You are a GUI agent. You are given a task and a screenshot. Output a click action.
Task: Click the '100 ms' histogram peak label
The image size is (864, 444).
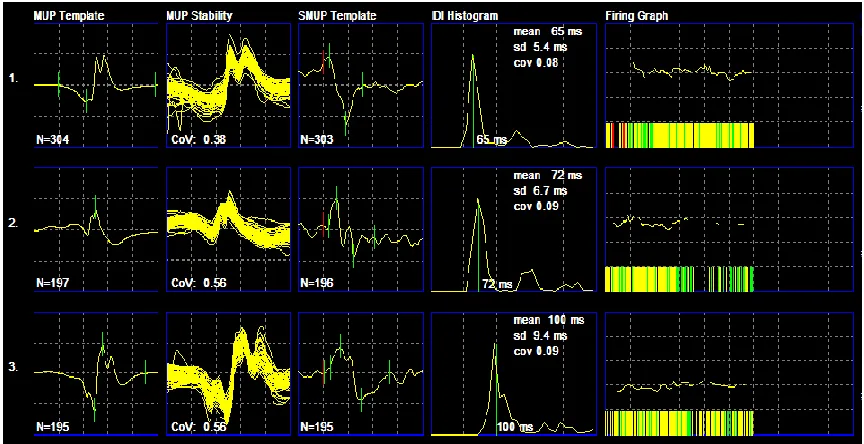coord(515,427)
